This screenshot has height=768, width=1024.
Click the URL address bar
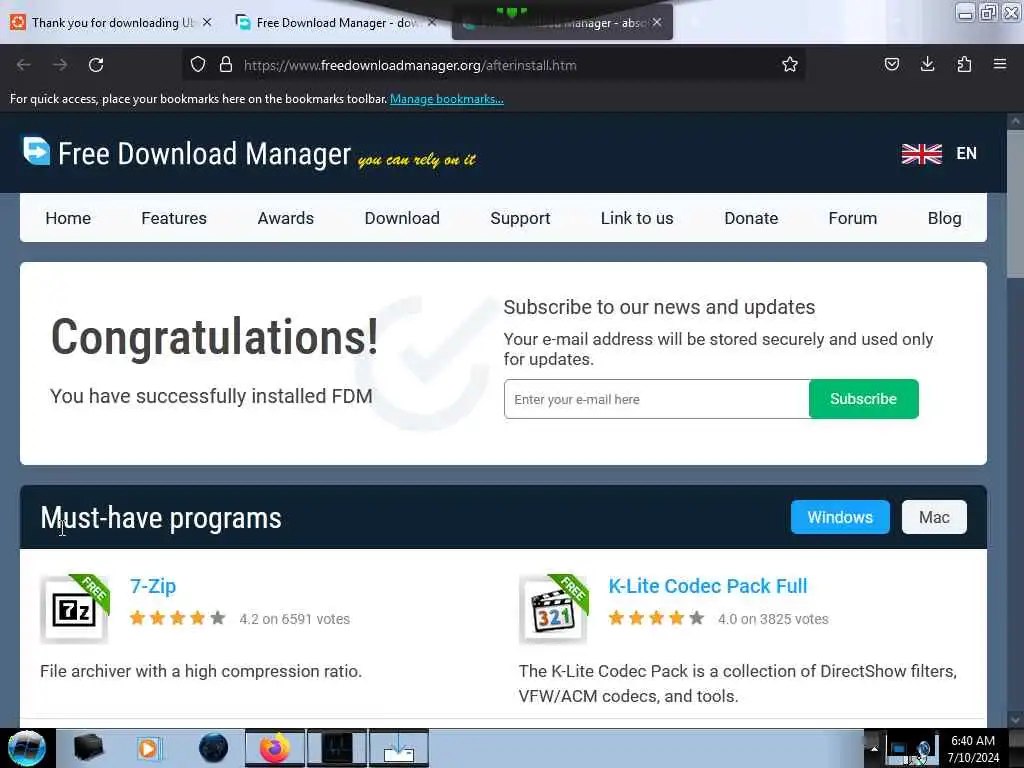click(x=493, y=65)
